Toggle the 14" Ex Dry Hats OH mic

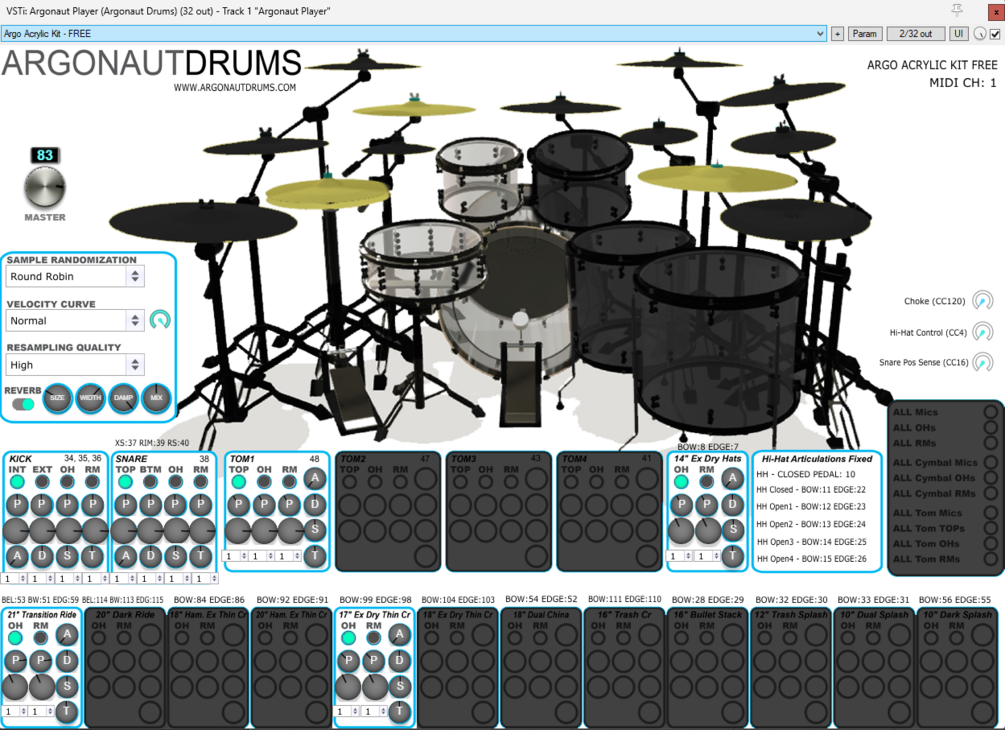(681, 481)
